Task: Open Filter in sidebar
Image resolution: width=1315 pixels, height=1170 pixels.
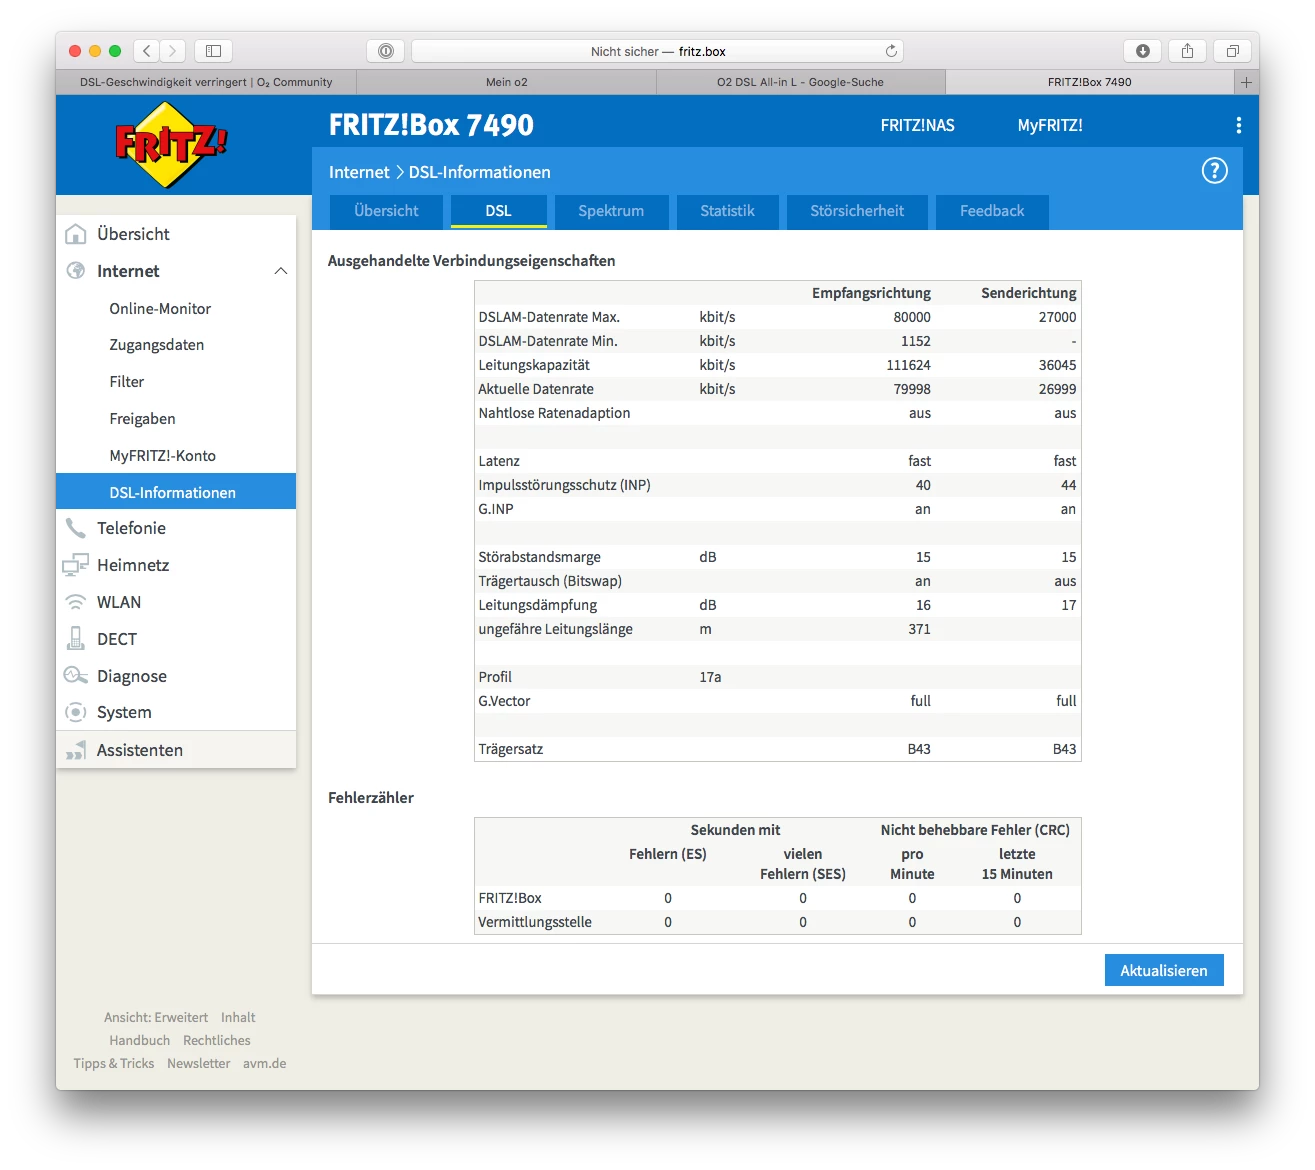Action: 127,382
